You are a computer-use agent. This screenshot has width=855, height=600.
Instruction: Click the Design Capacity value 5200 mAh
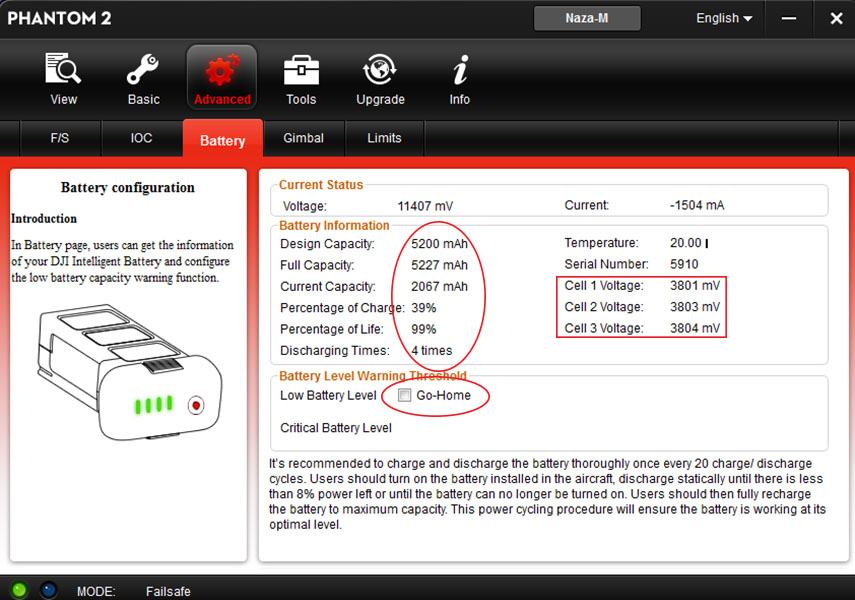[x=439, y=244]
